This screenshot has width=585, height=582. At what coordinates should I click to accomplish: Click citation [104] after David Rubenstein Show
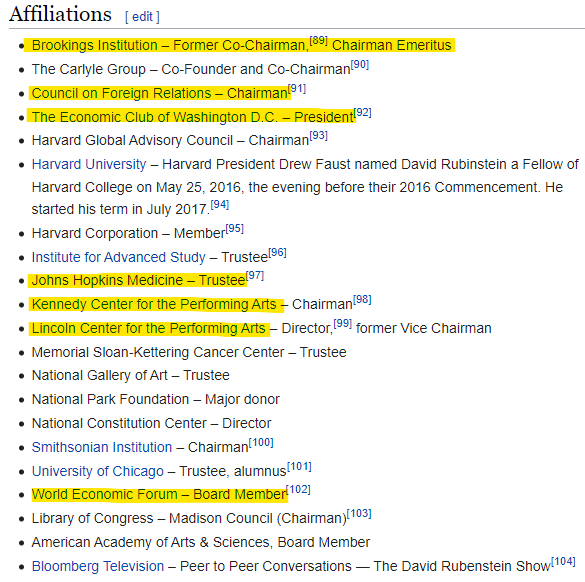point(563,561)
